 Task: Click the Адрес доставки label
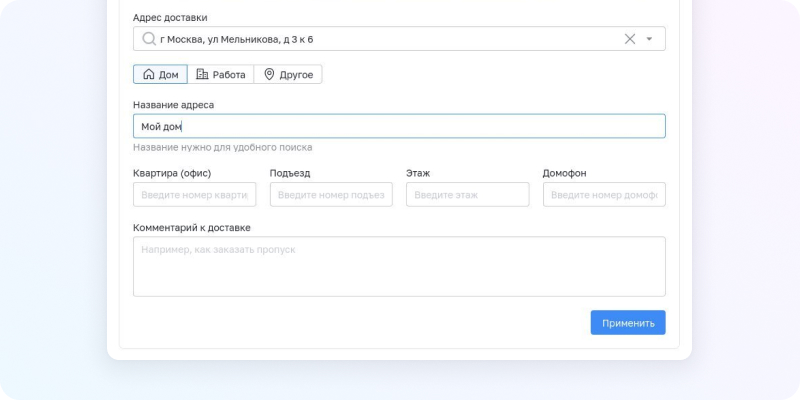click(170, 17)
